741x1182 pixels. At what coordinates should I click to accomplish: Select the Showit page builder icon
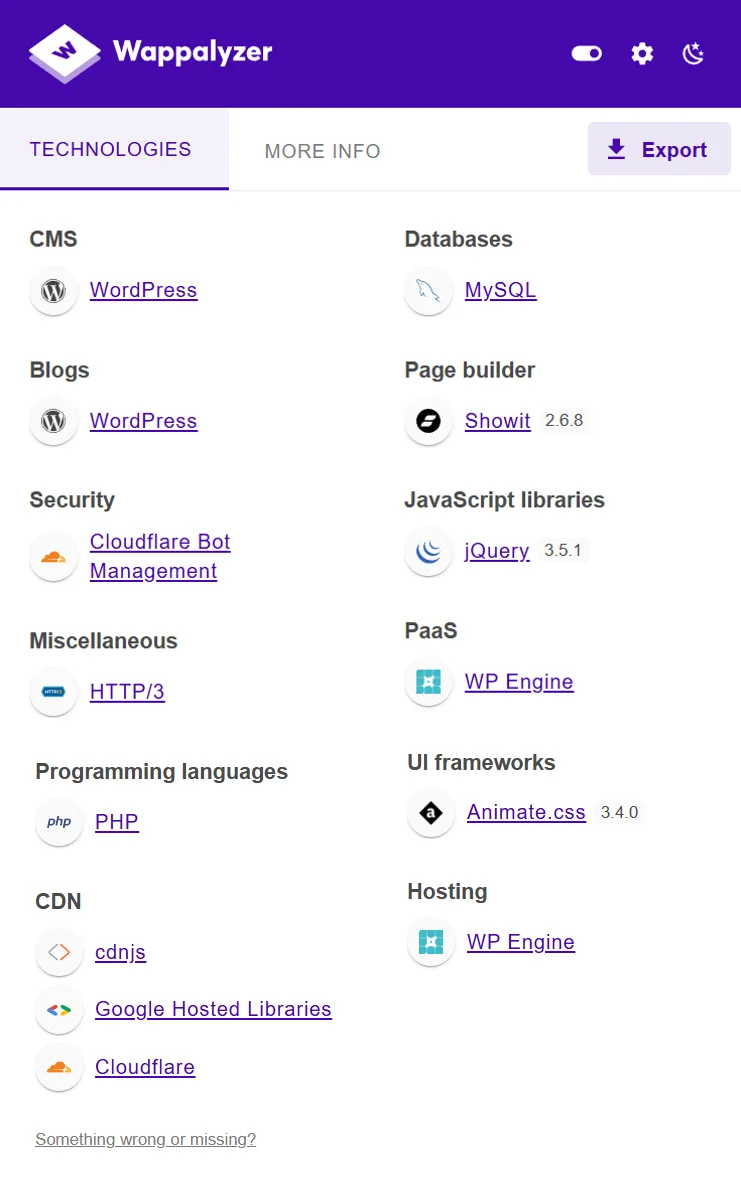(x=428, y=422)
